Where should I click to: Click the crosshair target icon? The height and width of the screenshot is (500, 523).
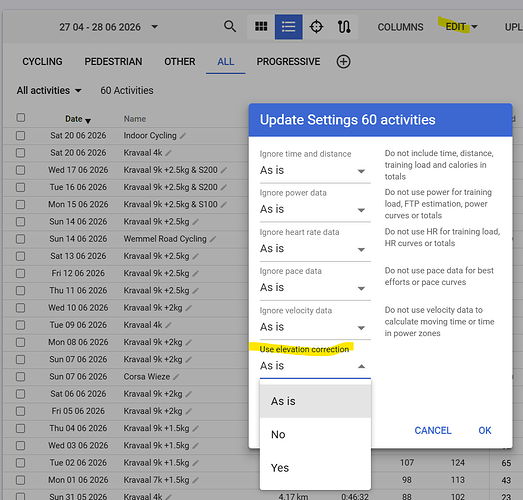(x=316, y=27)
